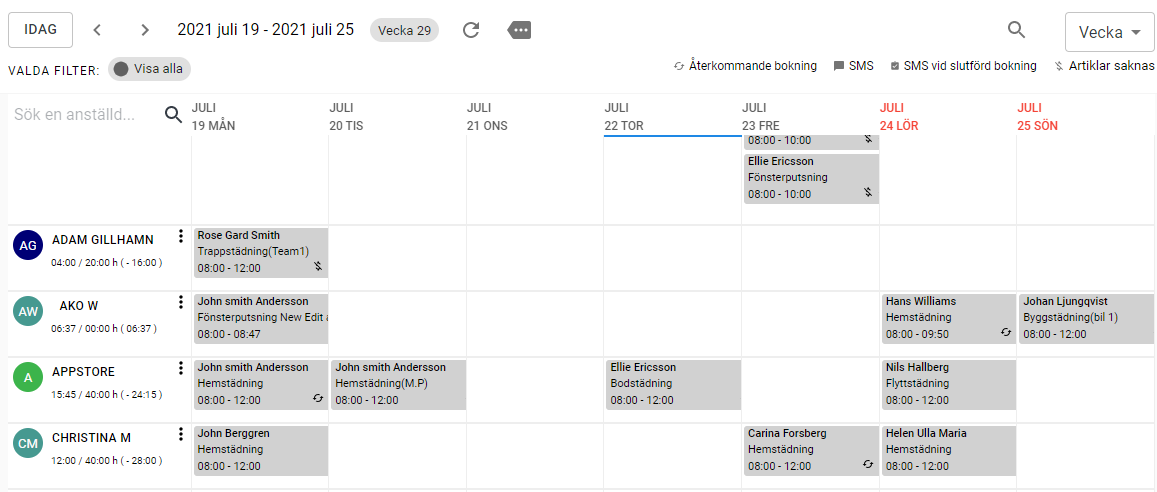Click search icon beside employee search field
This screenshot has height=492, width=1157.
(x=174, y=115)
